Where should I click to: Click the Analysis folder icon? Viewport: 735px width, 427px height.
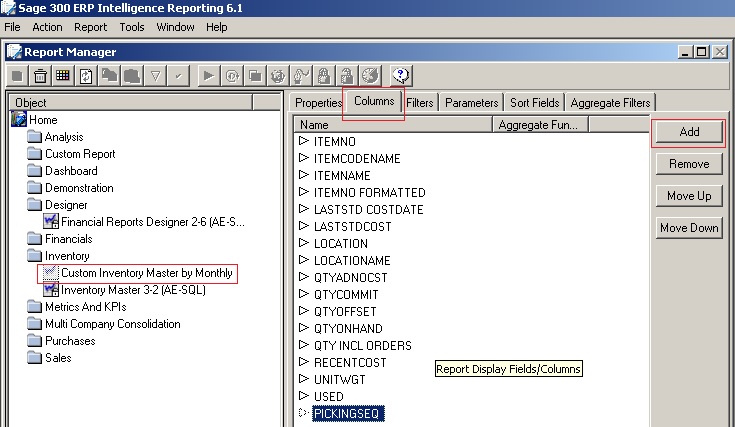coord(34,137)
